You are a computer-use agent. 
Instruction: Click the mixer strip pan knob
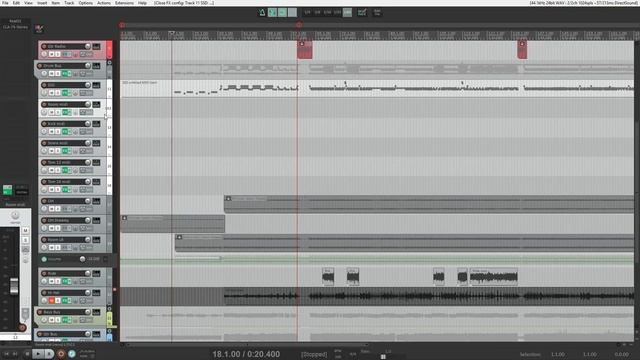[15, 215]
